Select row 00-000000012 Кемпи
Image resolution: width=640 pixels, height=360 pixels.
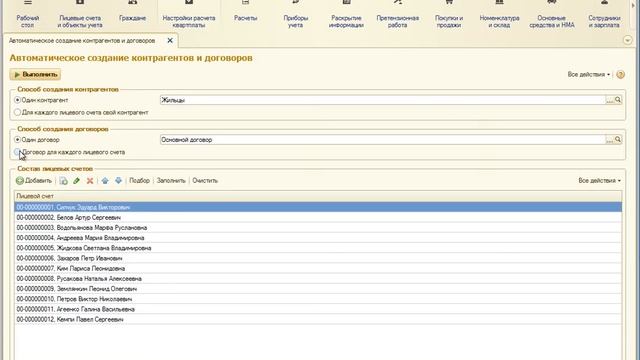pos(318,320)
